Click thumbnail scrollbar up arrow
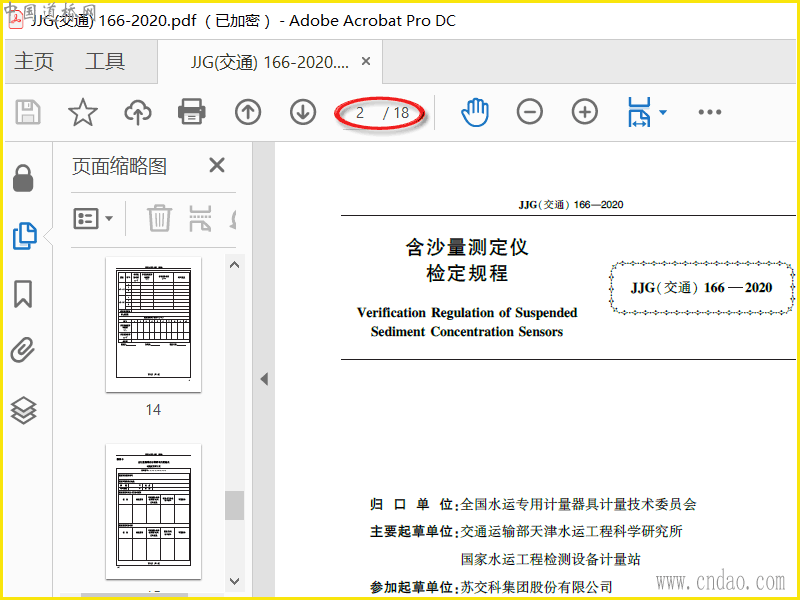The image size is (800, 600). (x=235, y=265)
